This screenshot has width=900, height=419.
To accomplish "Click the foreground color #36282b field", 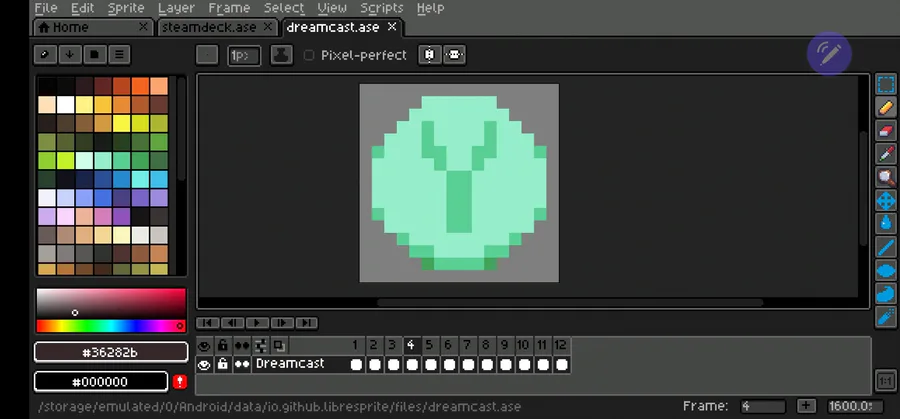I will pyautogui.click(x=111, y=352).
